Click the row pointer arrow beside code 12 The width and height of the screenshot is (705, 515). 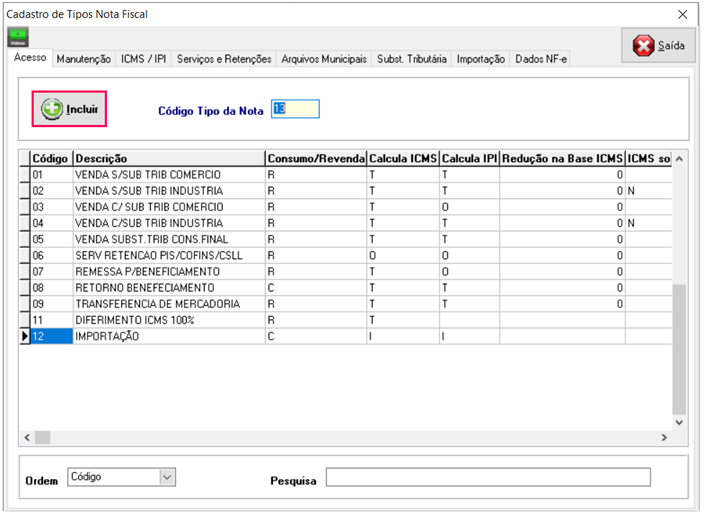[24, 337]
